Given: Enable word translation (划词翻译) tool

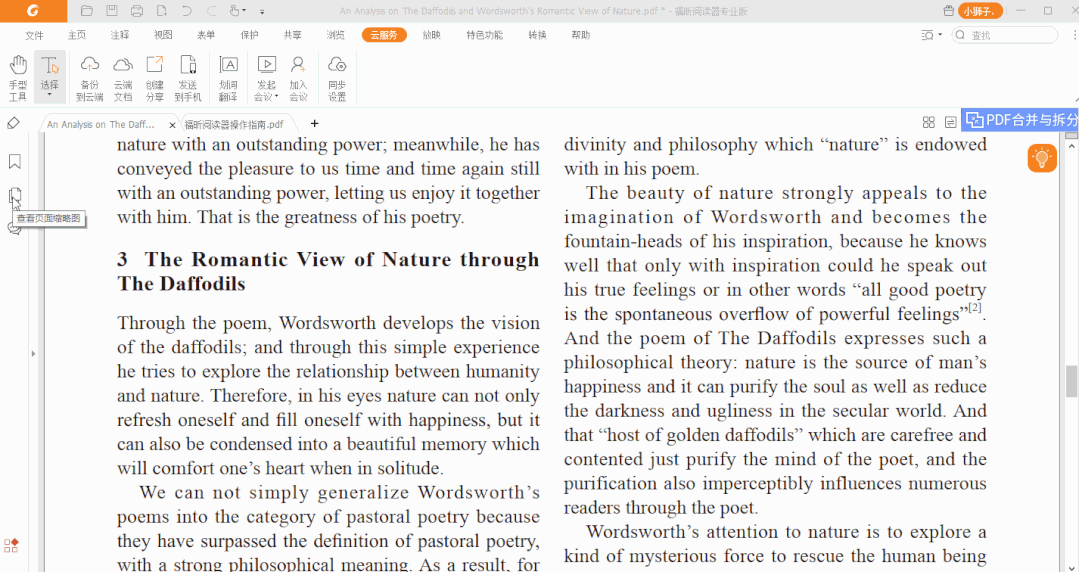Looking at the screenshot, I should 229,77.
